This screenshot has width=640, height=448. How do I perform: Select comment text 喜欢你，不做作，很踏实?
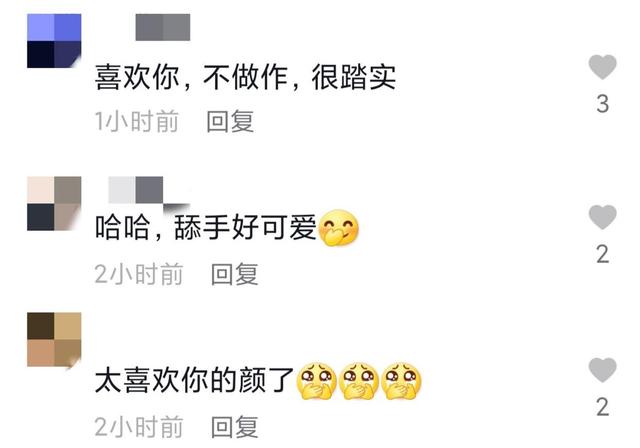245,77
